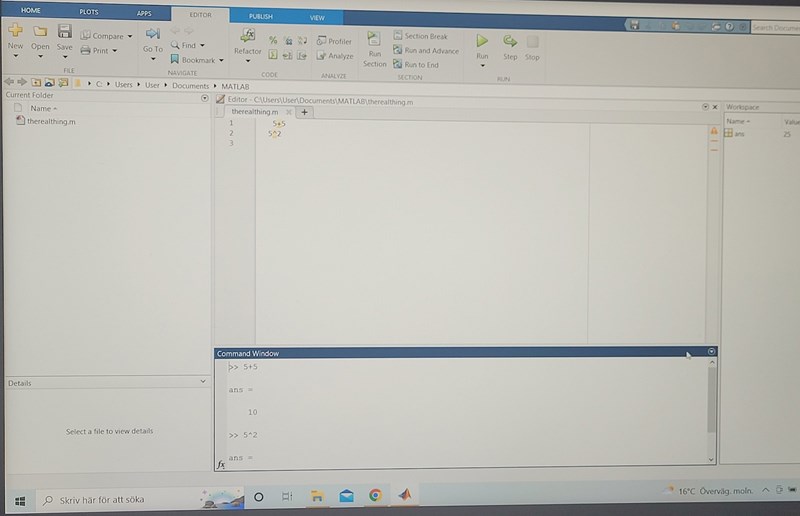Screen dimensions: 800x516
Task: Select therealthing.m in Current Folder
Action: point(51,121)
